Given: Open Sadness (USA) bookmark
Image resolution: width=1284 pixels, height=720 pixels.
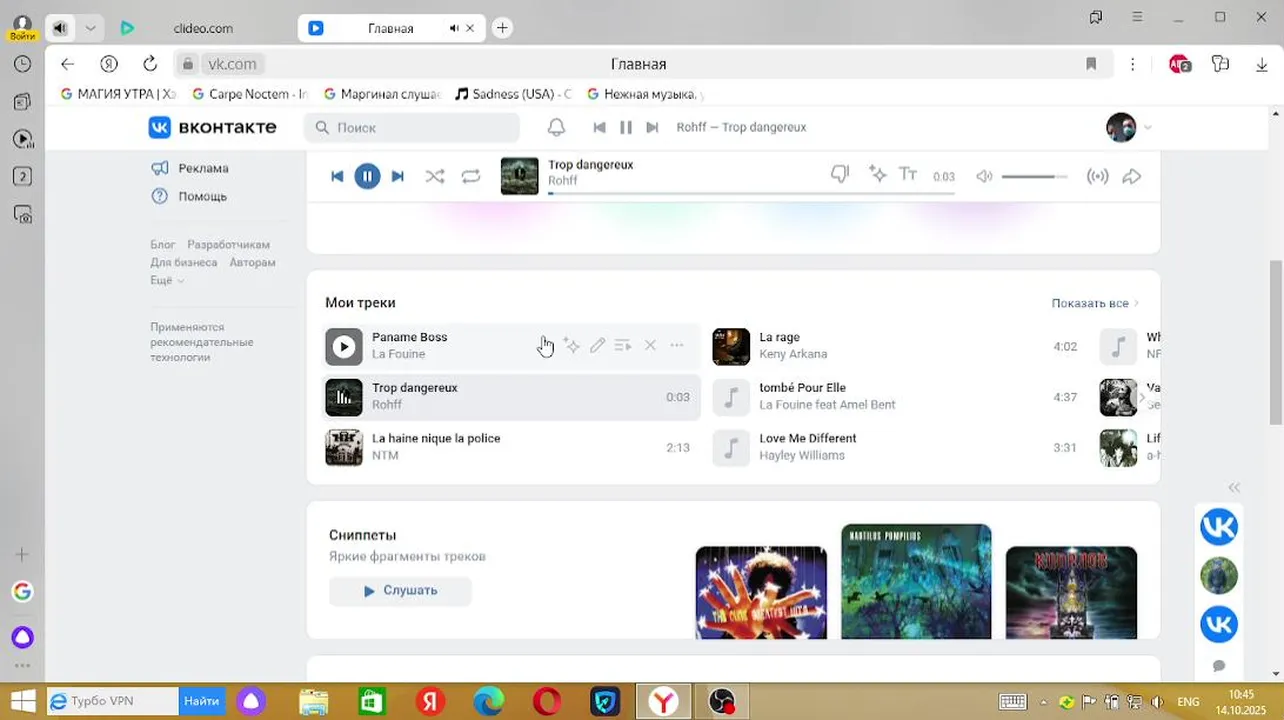Looking at the screenshot, I should pos(514,94).
